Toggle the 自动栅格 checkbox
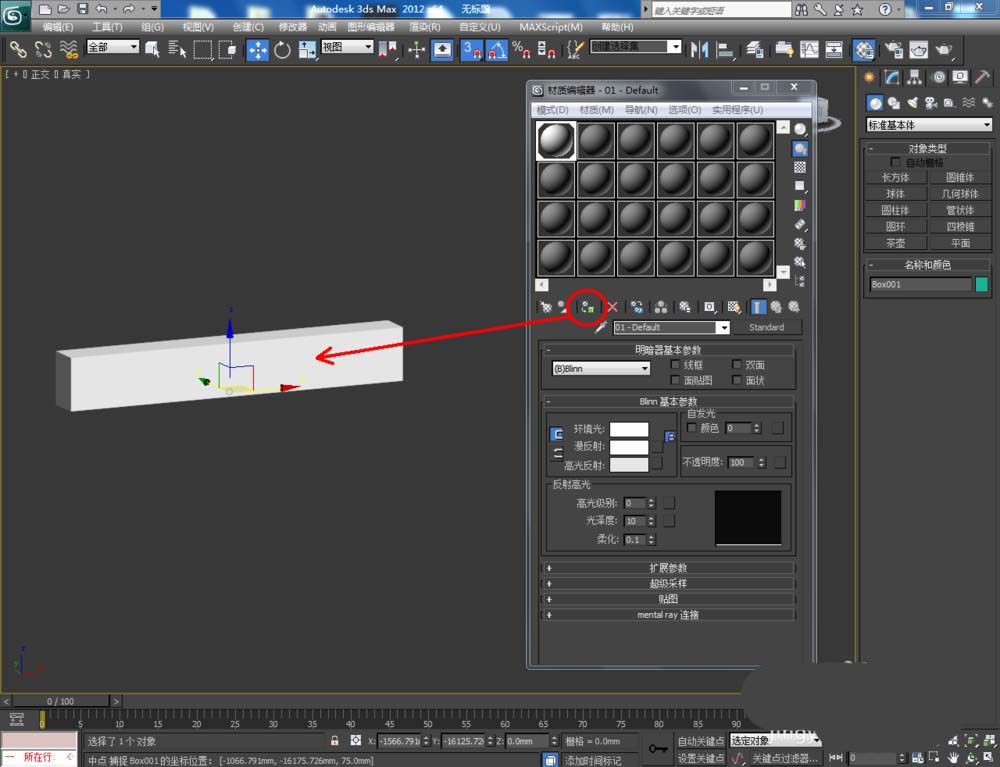The height and width of the screenshot is (767, 1000). pos(896,162)
